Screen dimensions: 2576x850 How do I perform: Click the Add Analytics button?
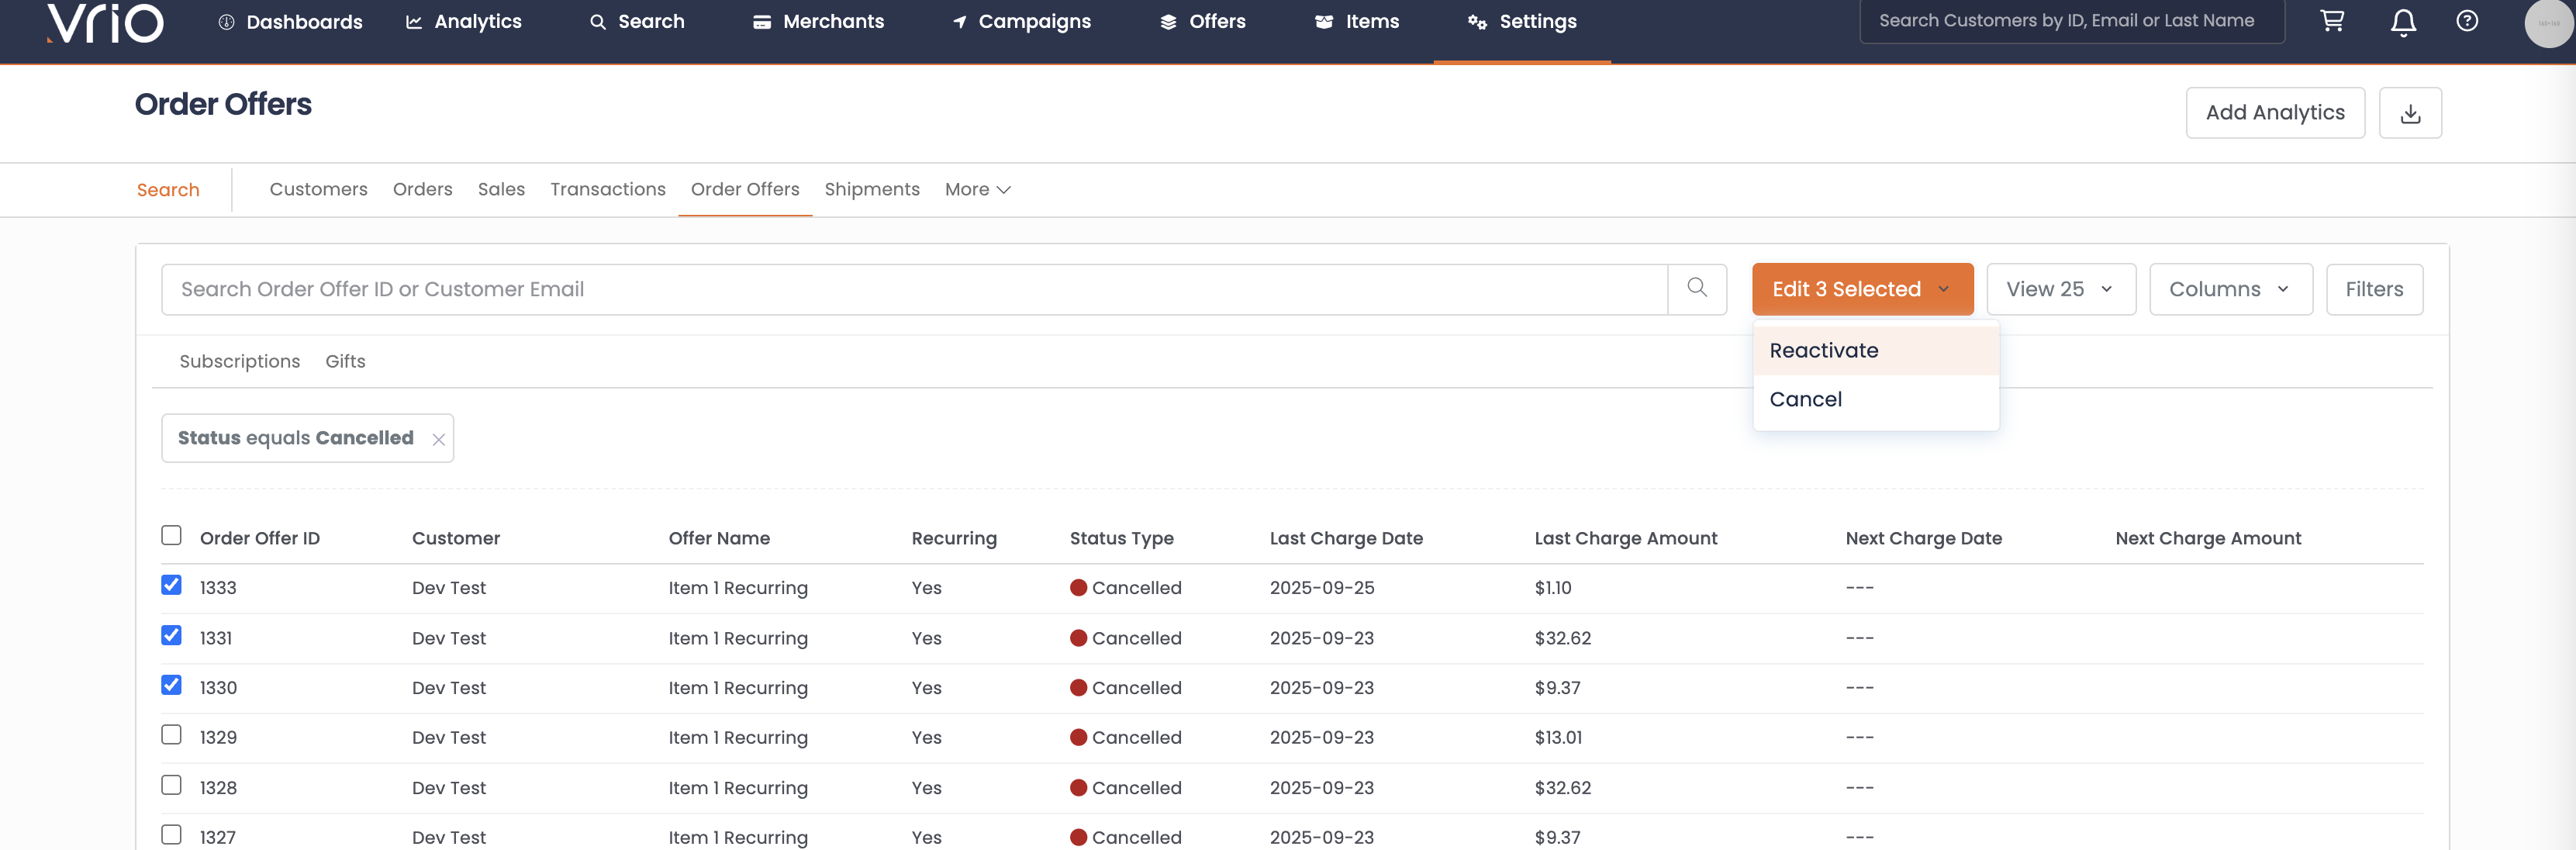(2274, 113)
